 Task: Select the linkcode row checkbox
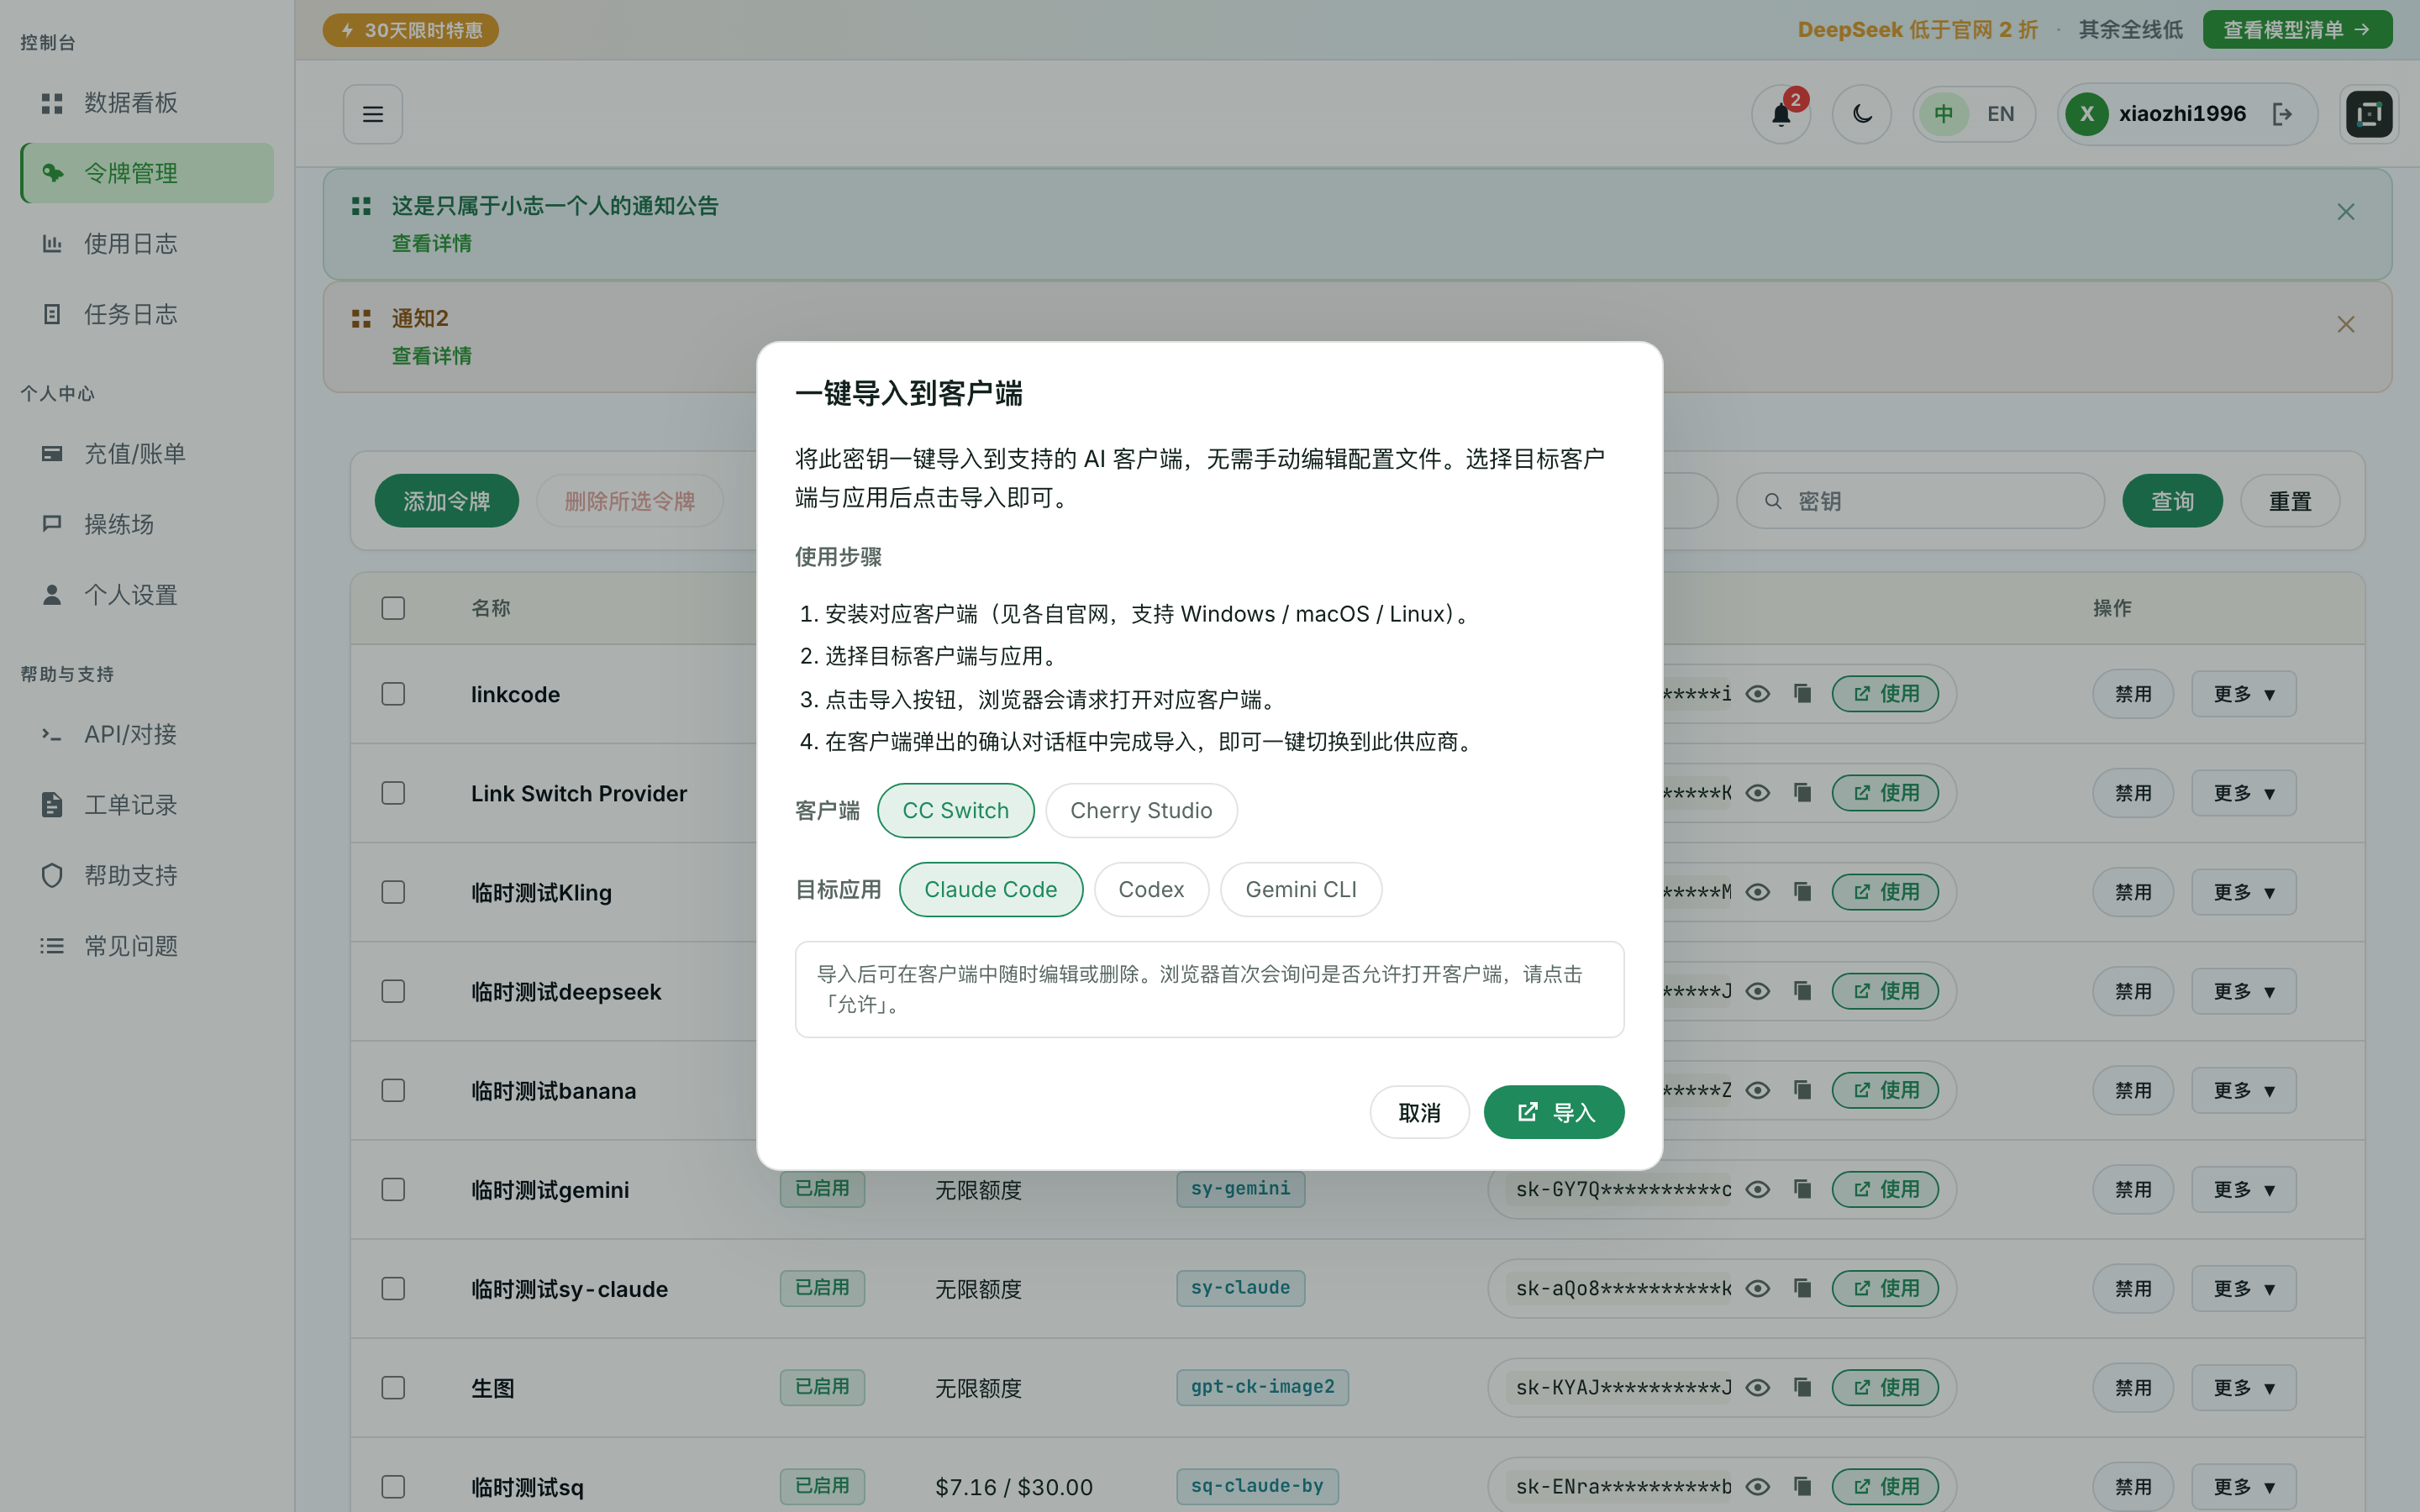pyautogui.click(x=393, y=694)
